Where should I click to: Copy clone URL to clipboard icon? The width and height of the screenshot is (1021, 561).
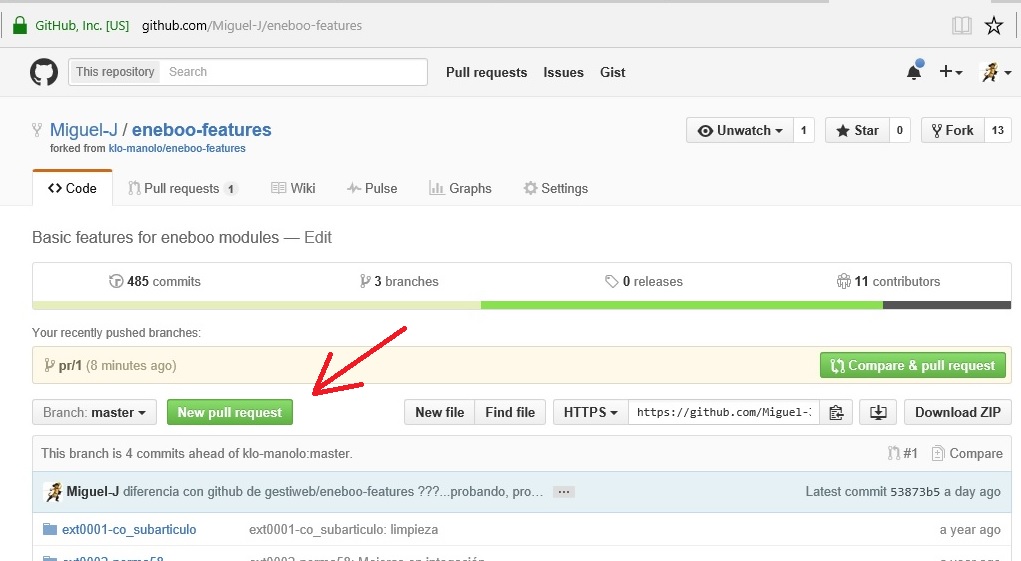(x=836, y=413)
